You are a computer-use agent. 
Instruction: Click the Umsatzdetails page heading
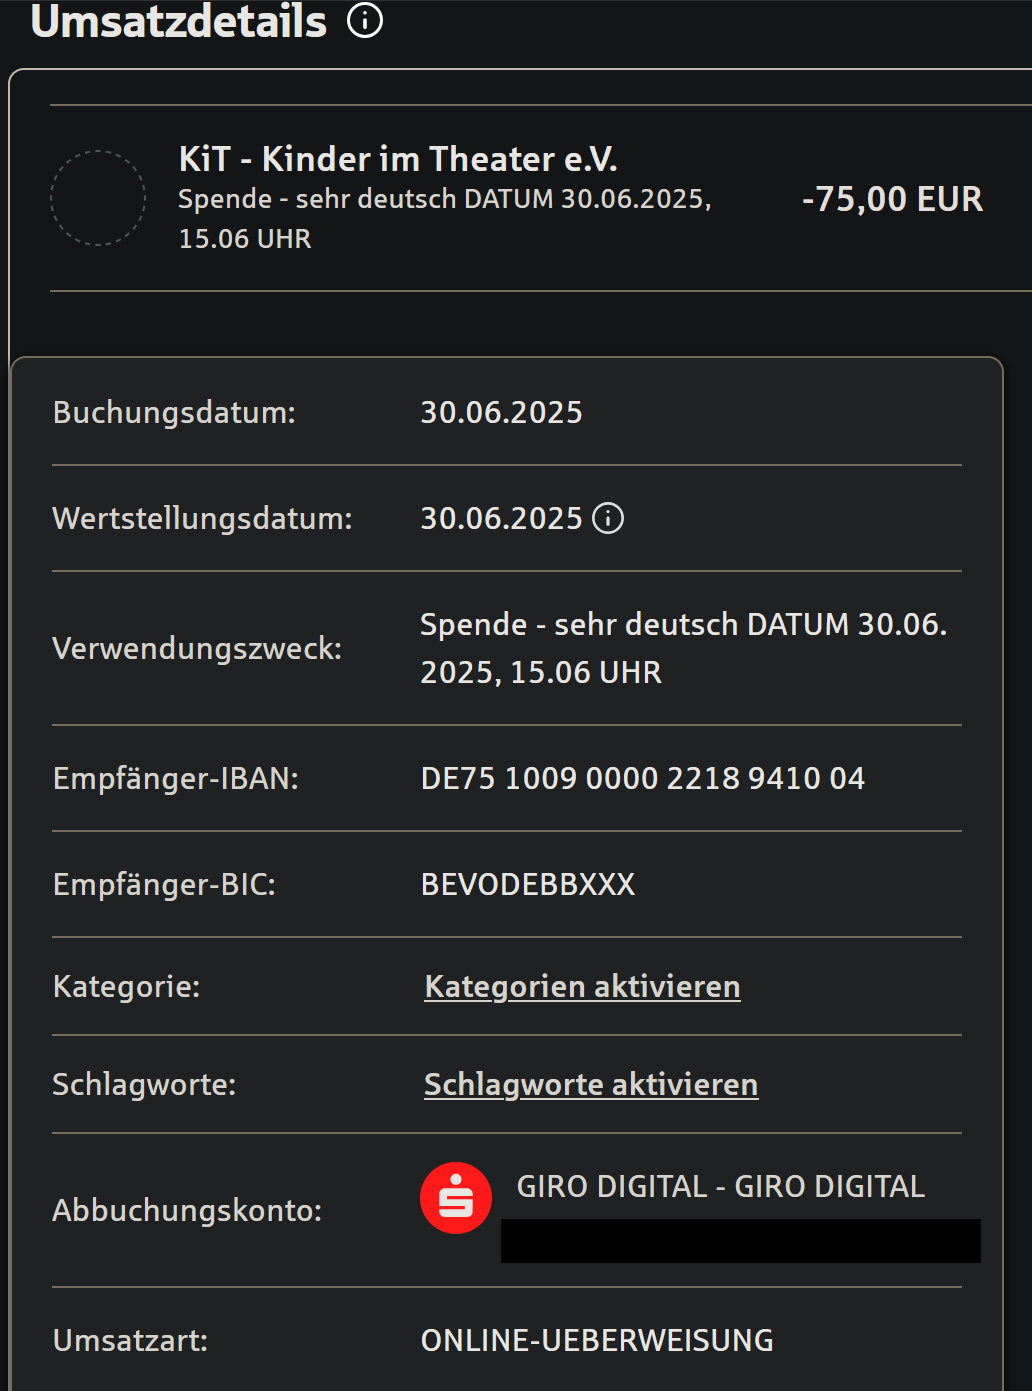(x=179, y=22)
